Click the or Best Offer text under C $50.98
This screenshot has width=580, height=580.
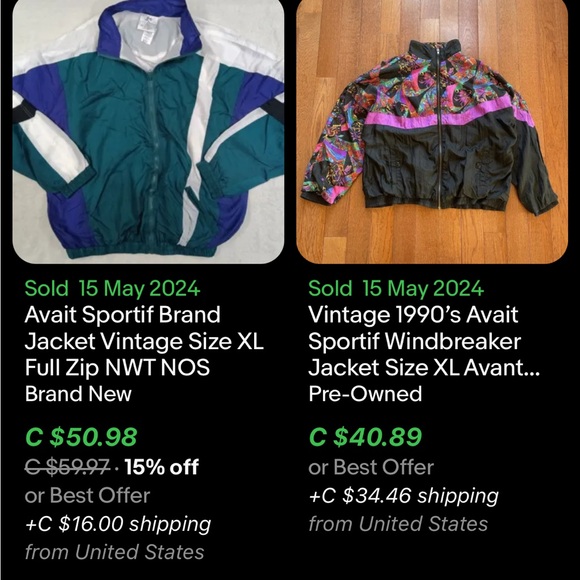click(88, 495)
